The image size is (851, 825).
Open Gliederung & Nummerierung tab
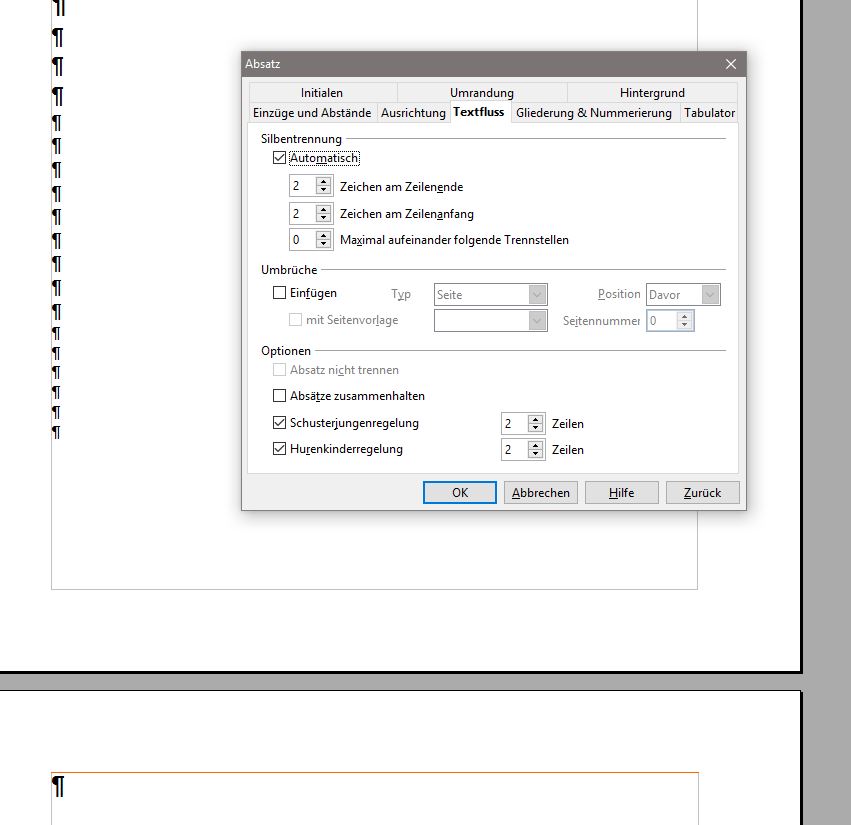(x=594, y=113)
